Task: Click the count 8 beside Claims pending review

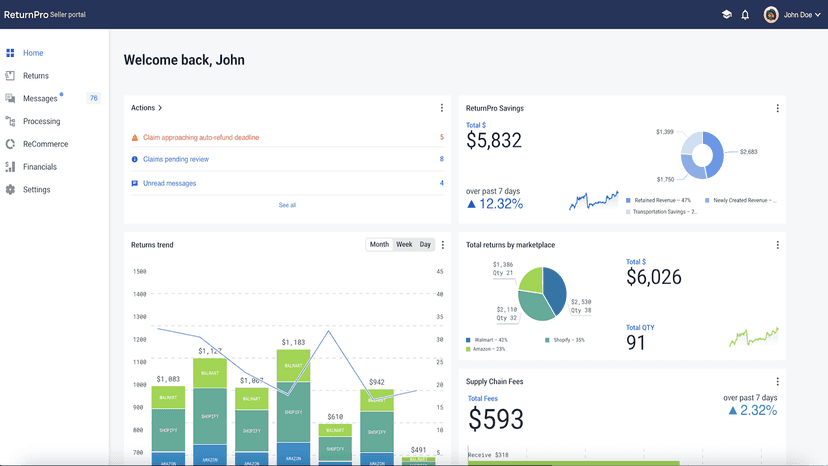Action: [442, 159]
